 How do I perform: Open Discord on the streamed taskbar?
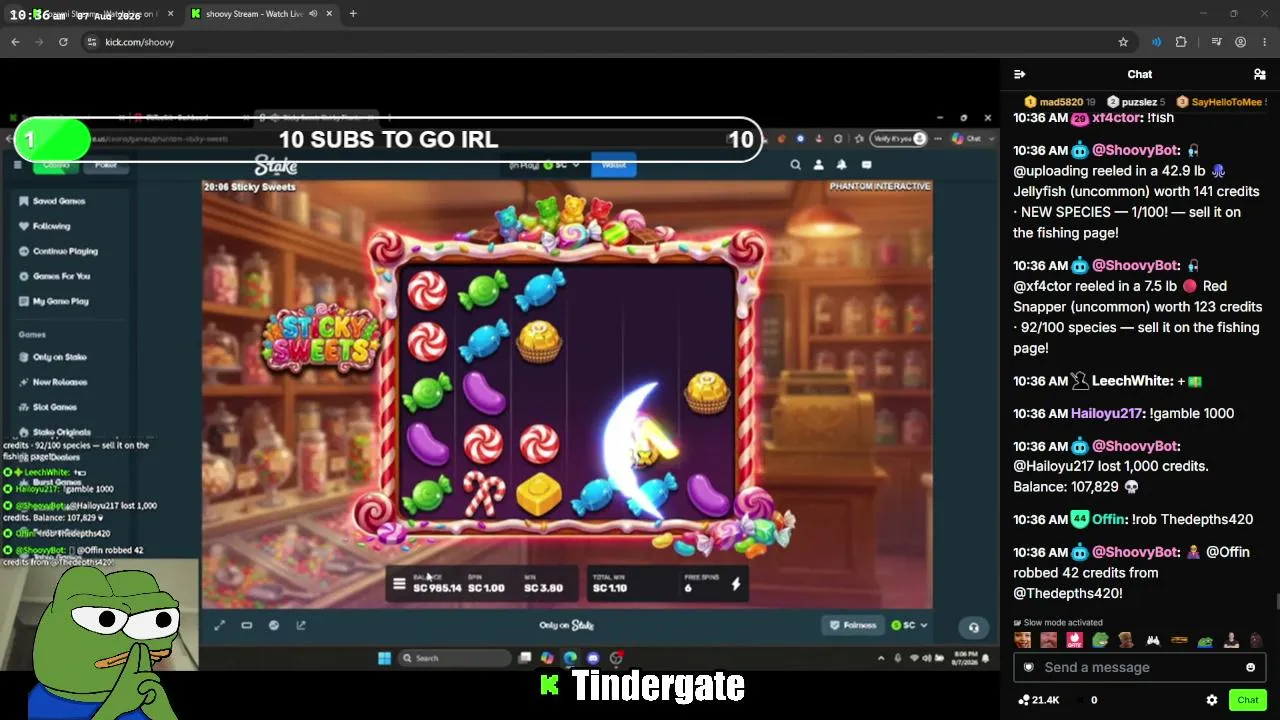pos(593,658)
